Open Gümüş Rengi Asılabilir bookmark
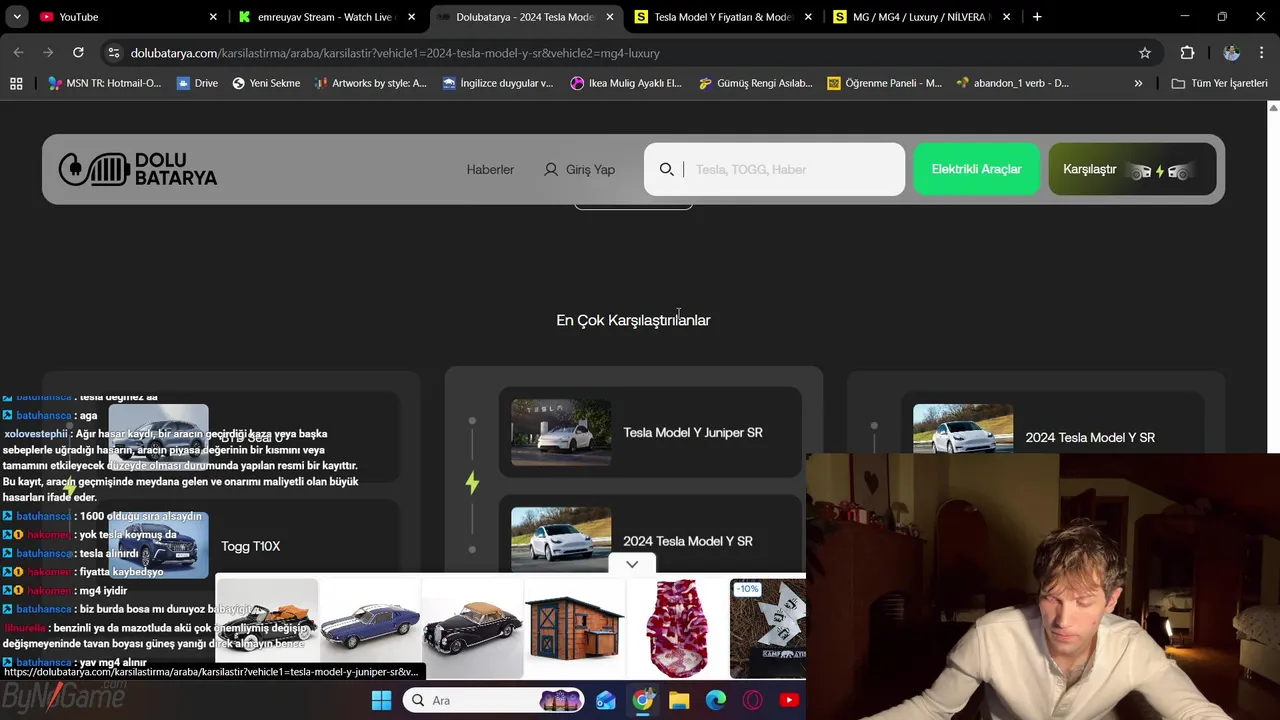This screenshot has width=1280, height=720. (755, 83)
